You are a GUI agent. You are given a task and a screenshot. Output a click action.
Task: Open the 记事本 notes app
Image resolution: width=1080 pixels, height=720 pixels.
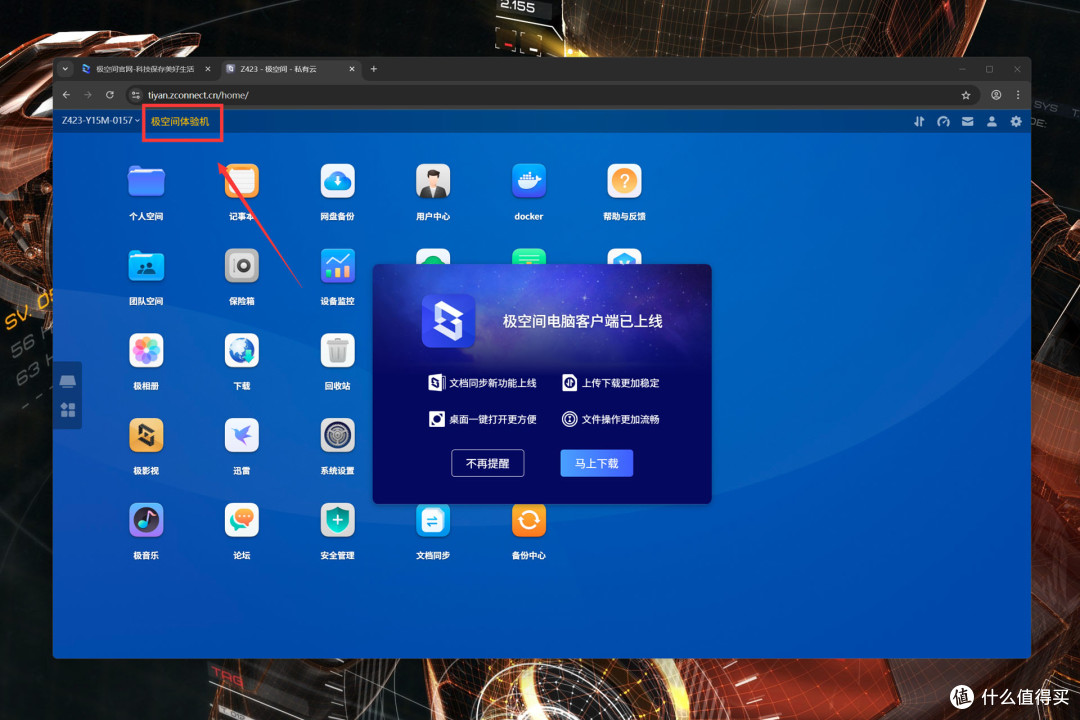[x=242, y=181]
